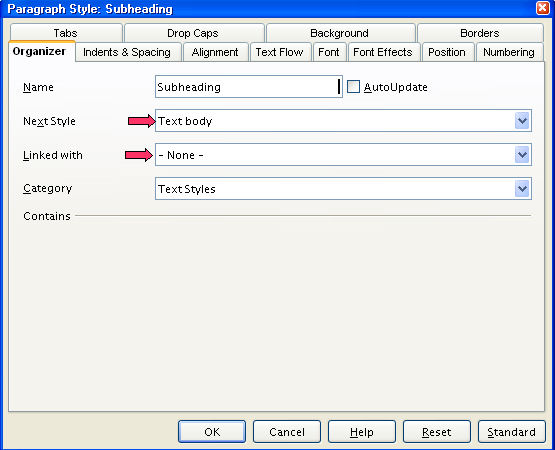555x450 pixels.
Task: Expand the Linked with dropdown arrow
Action: click(x=522, y=155)
